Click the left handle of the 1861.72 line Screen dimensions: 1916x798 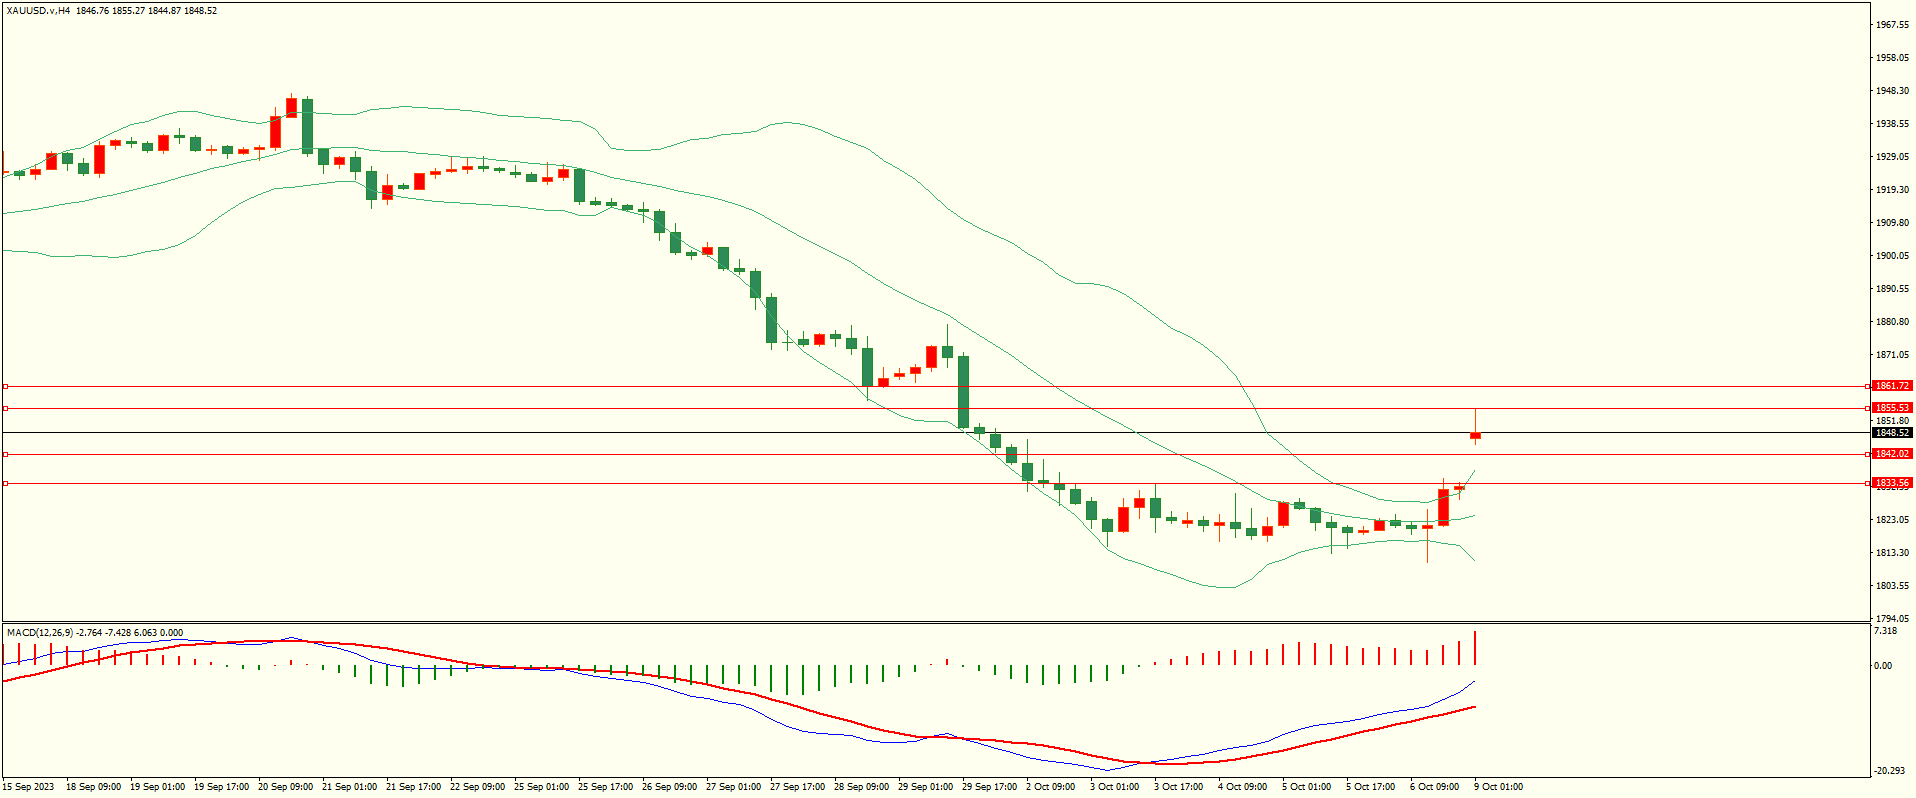pyautogui.click(x=5, y=386)
